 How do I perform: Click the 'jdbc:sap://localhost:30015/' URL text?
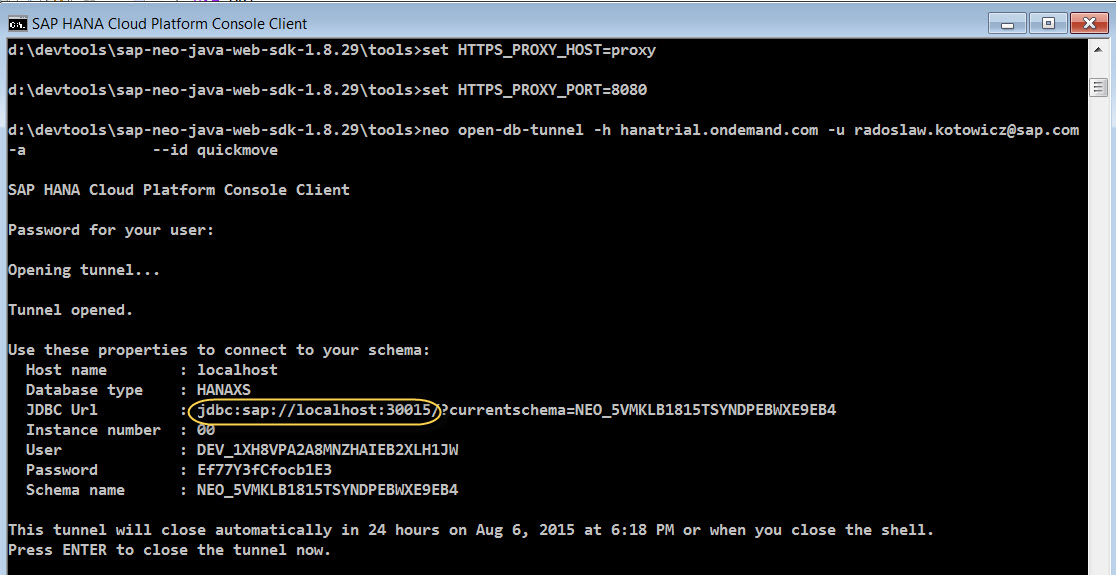[x=318, y=410]
